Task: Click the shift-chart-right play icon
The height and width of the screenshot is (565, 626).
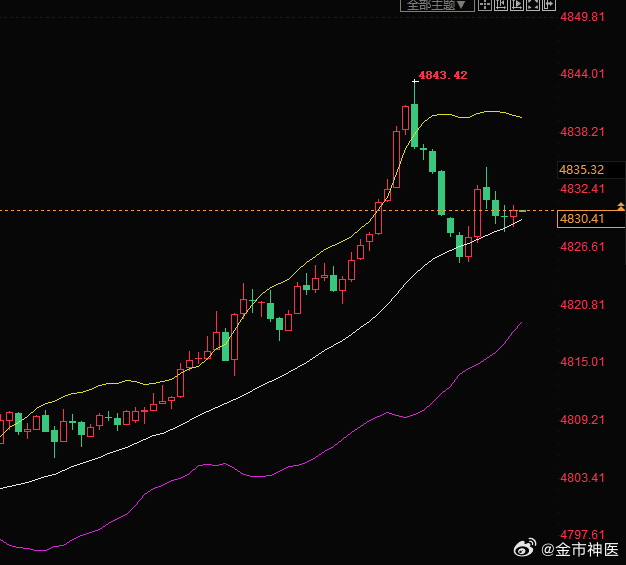Action: click(517, 5)
